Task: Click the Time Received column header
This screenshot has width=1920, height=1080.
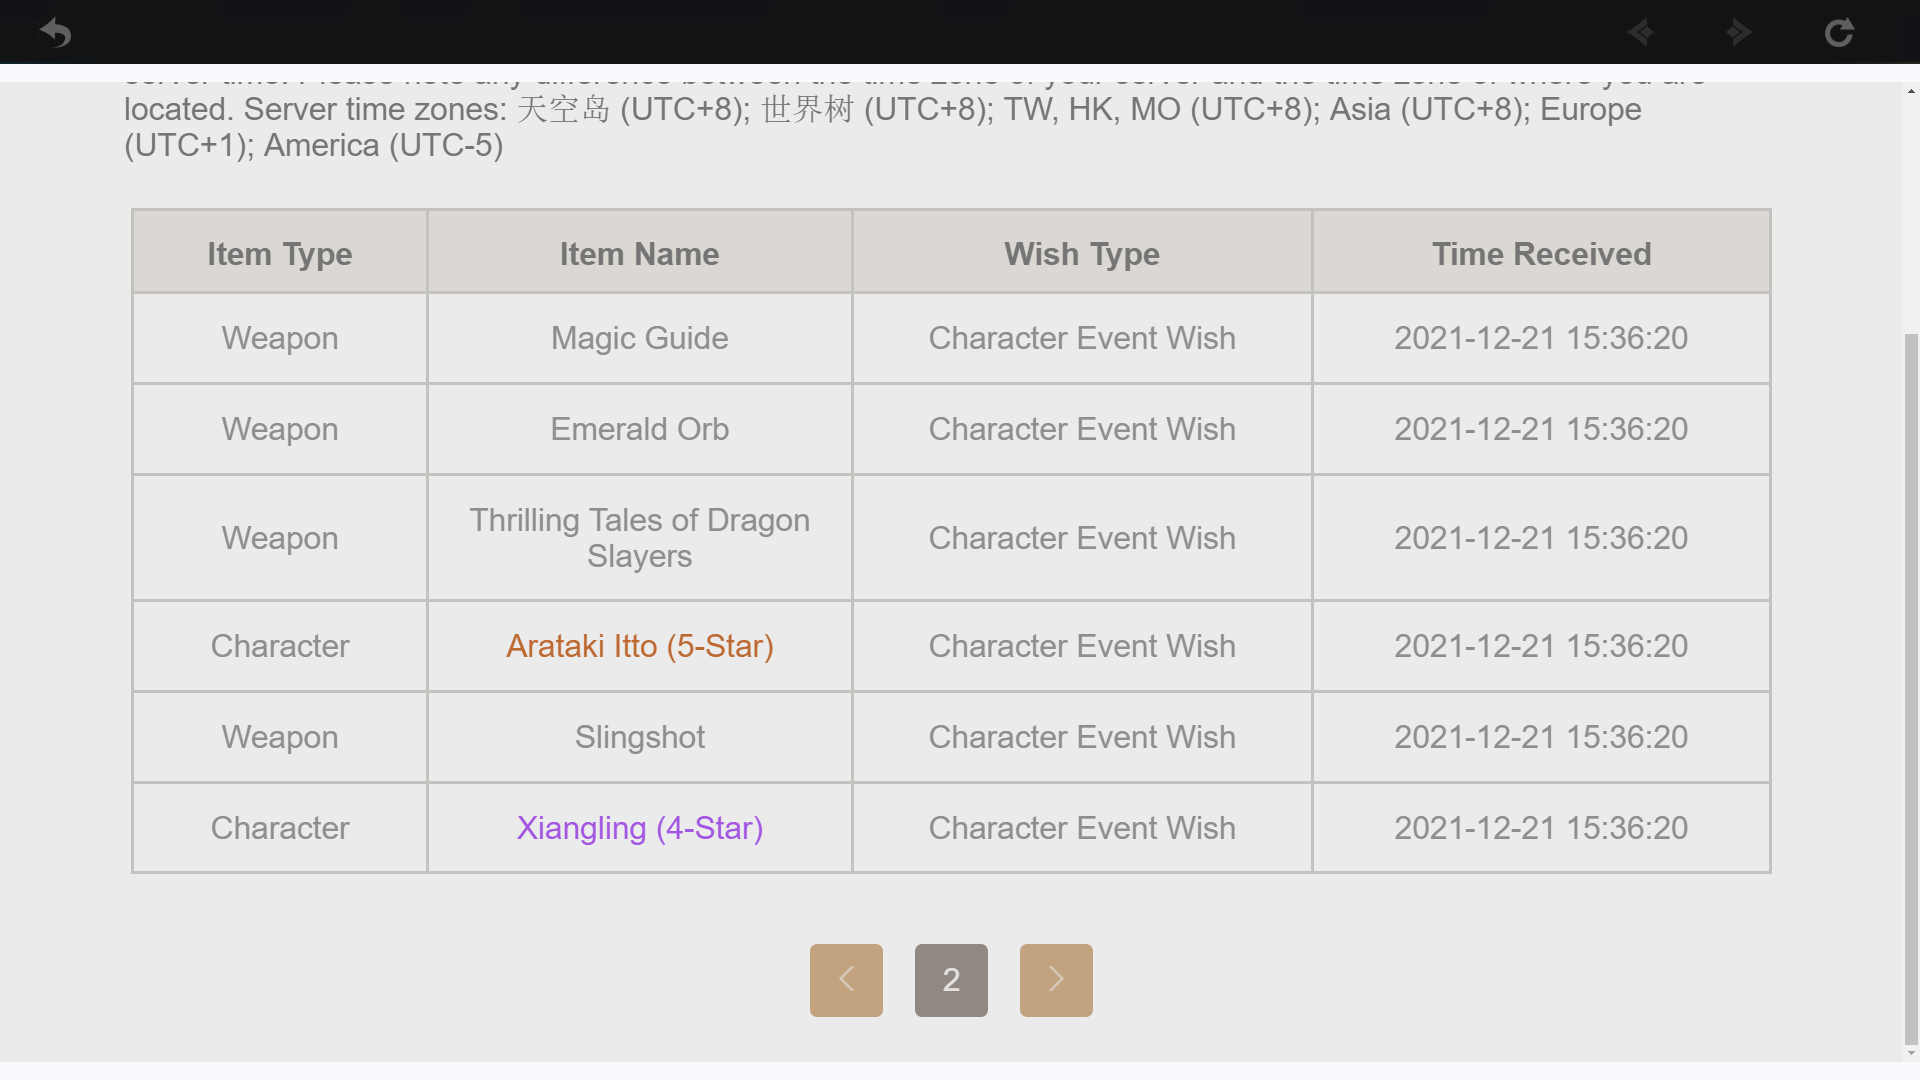Action: coord(1541,254)
